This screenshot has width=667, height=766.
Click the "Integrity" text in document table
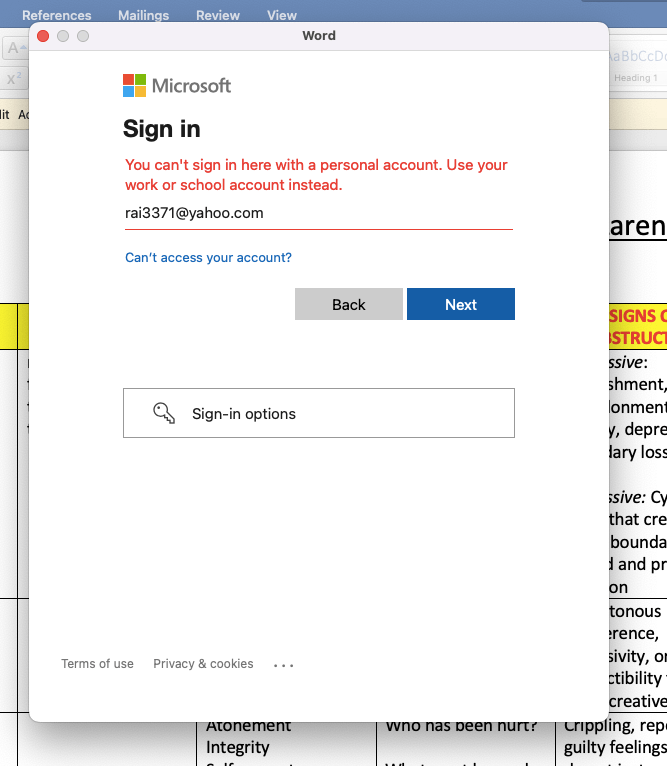237,747
